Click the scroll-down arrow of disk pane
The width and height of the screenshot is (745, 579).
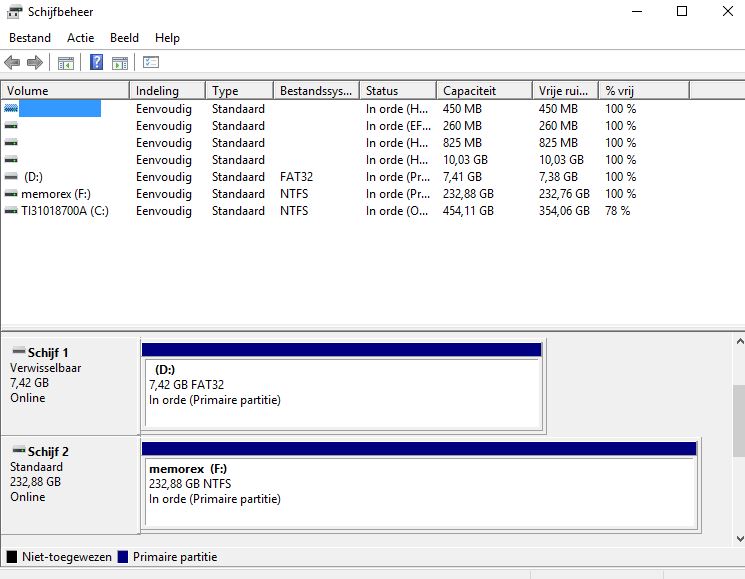(x=739, y=538)
